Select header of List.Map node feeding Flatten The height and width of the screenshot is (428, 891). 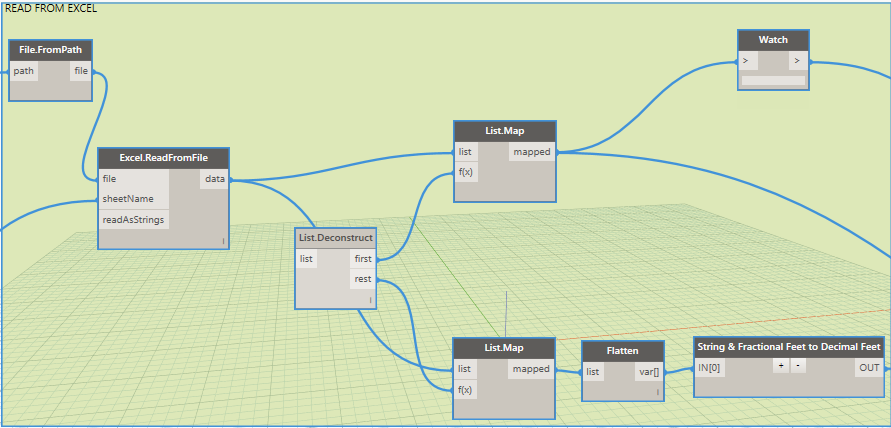click(x=504, y=347)
